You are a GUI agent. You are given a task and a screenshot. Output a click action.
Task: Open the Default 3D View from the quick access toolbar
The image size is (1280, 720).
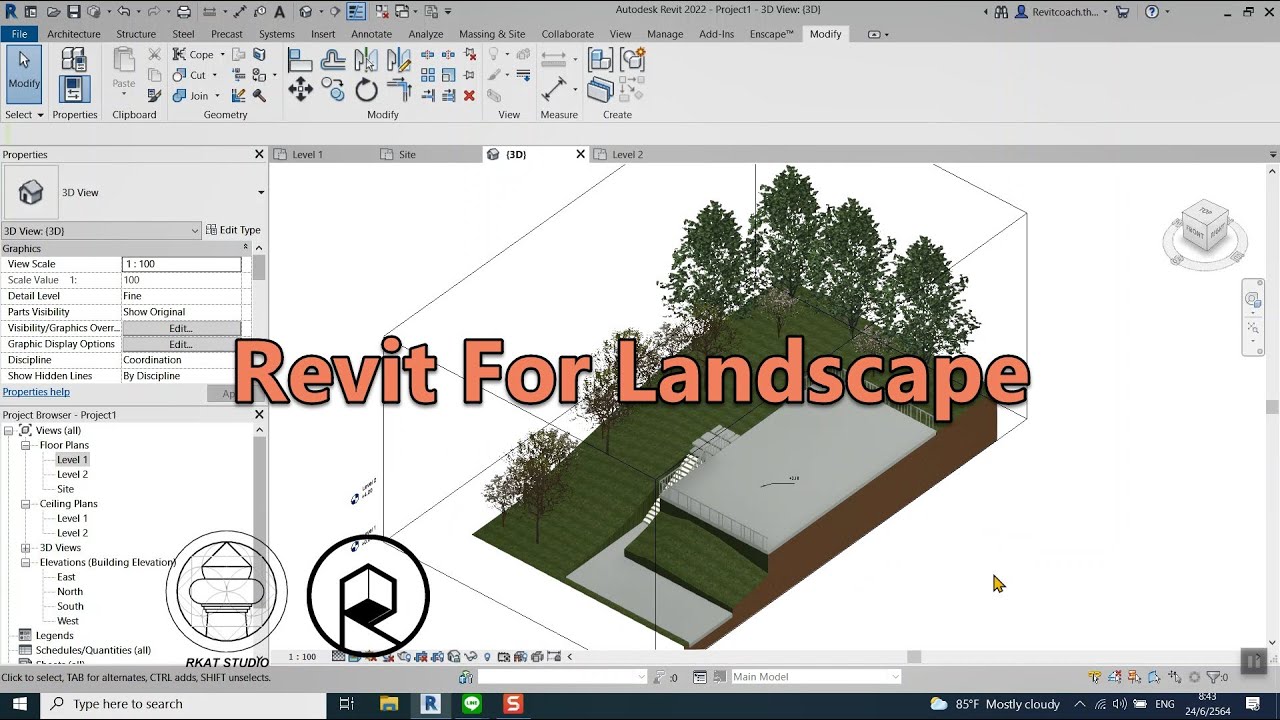click(305, 12)
